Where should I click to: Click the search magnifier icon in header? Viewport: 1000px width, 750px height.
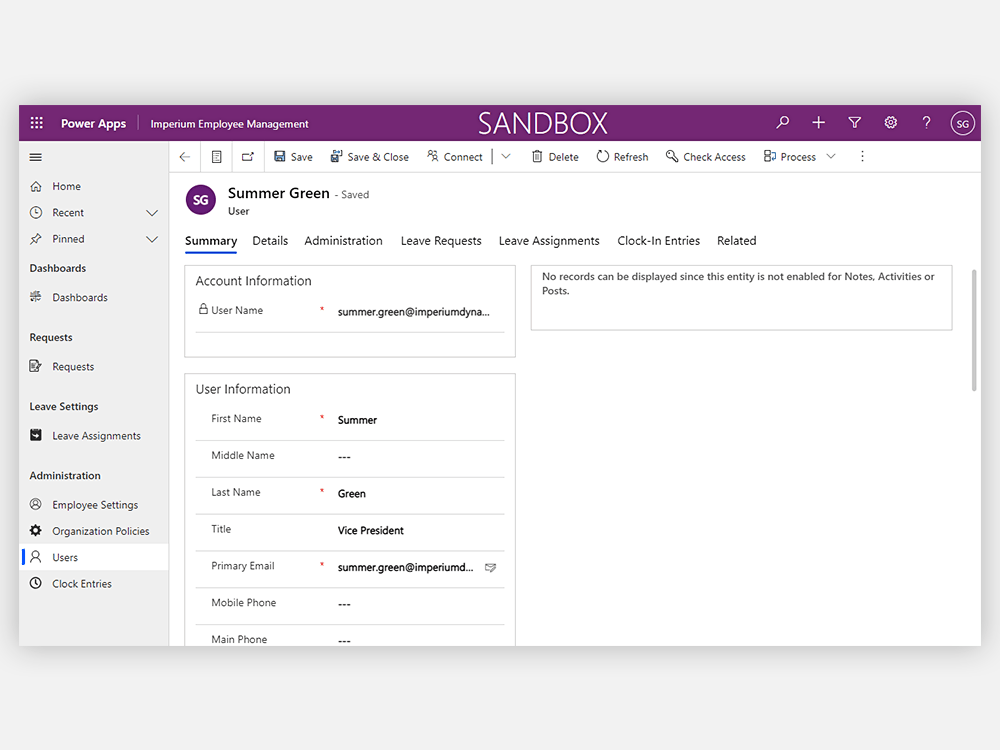783,122
